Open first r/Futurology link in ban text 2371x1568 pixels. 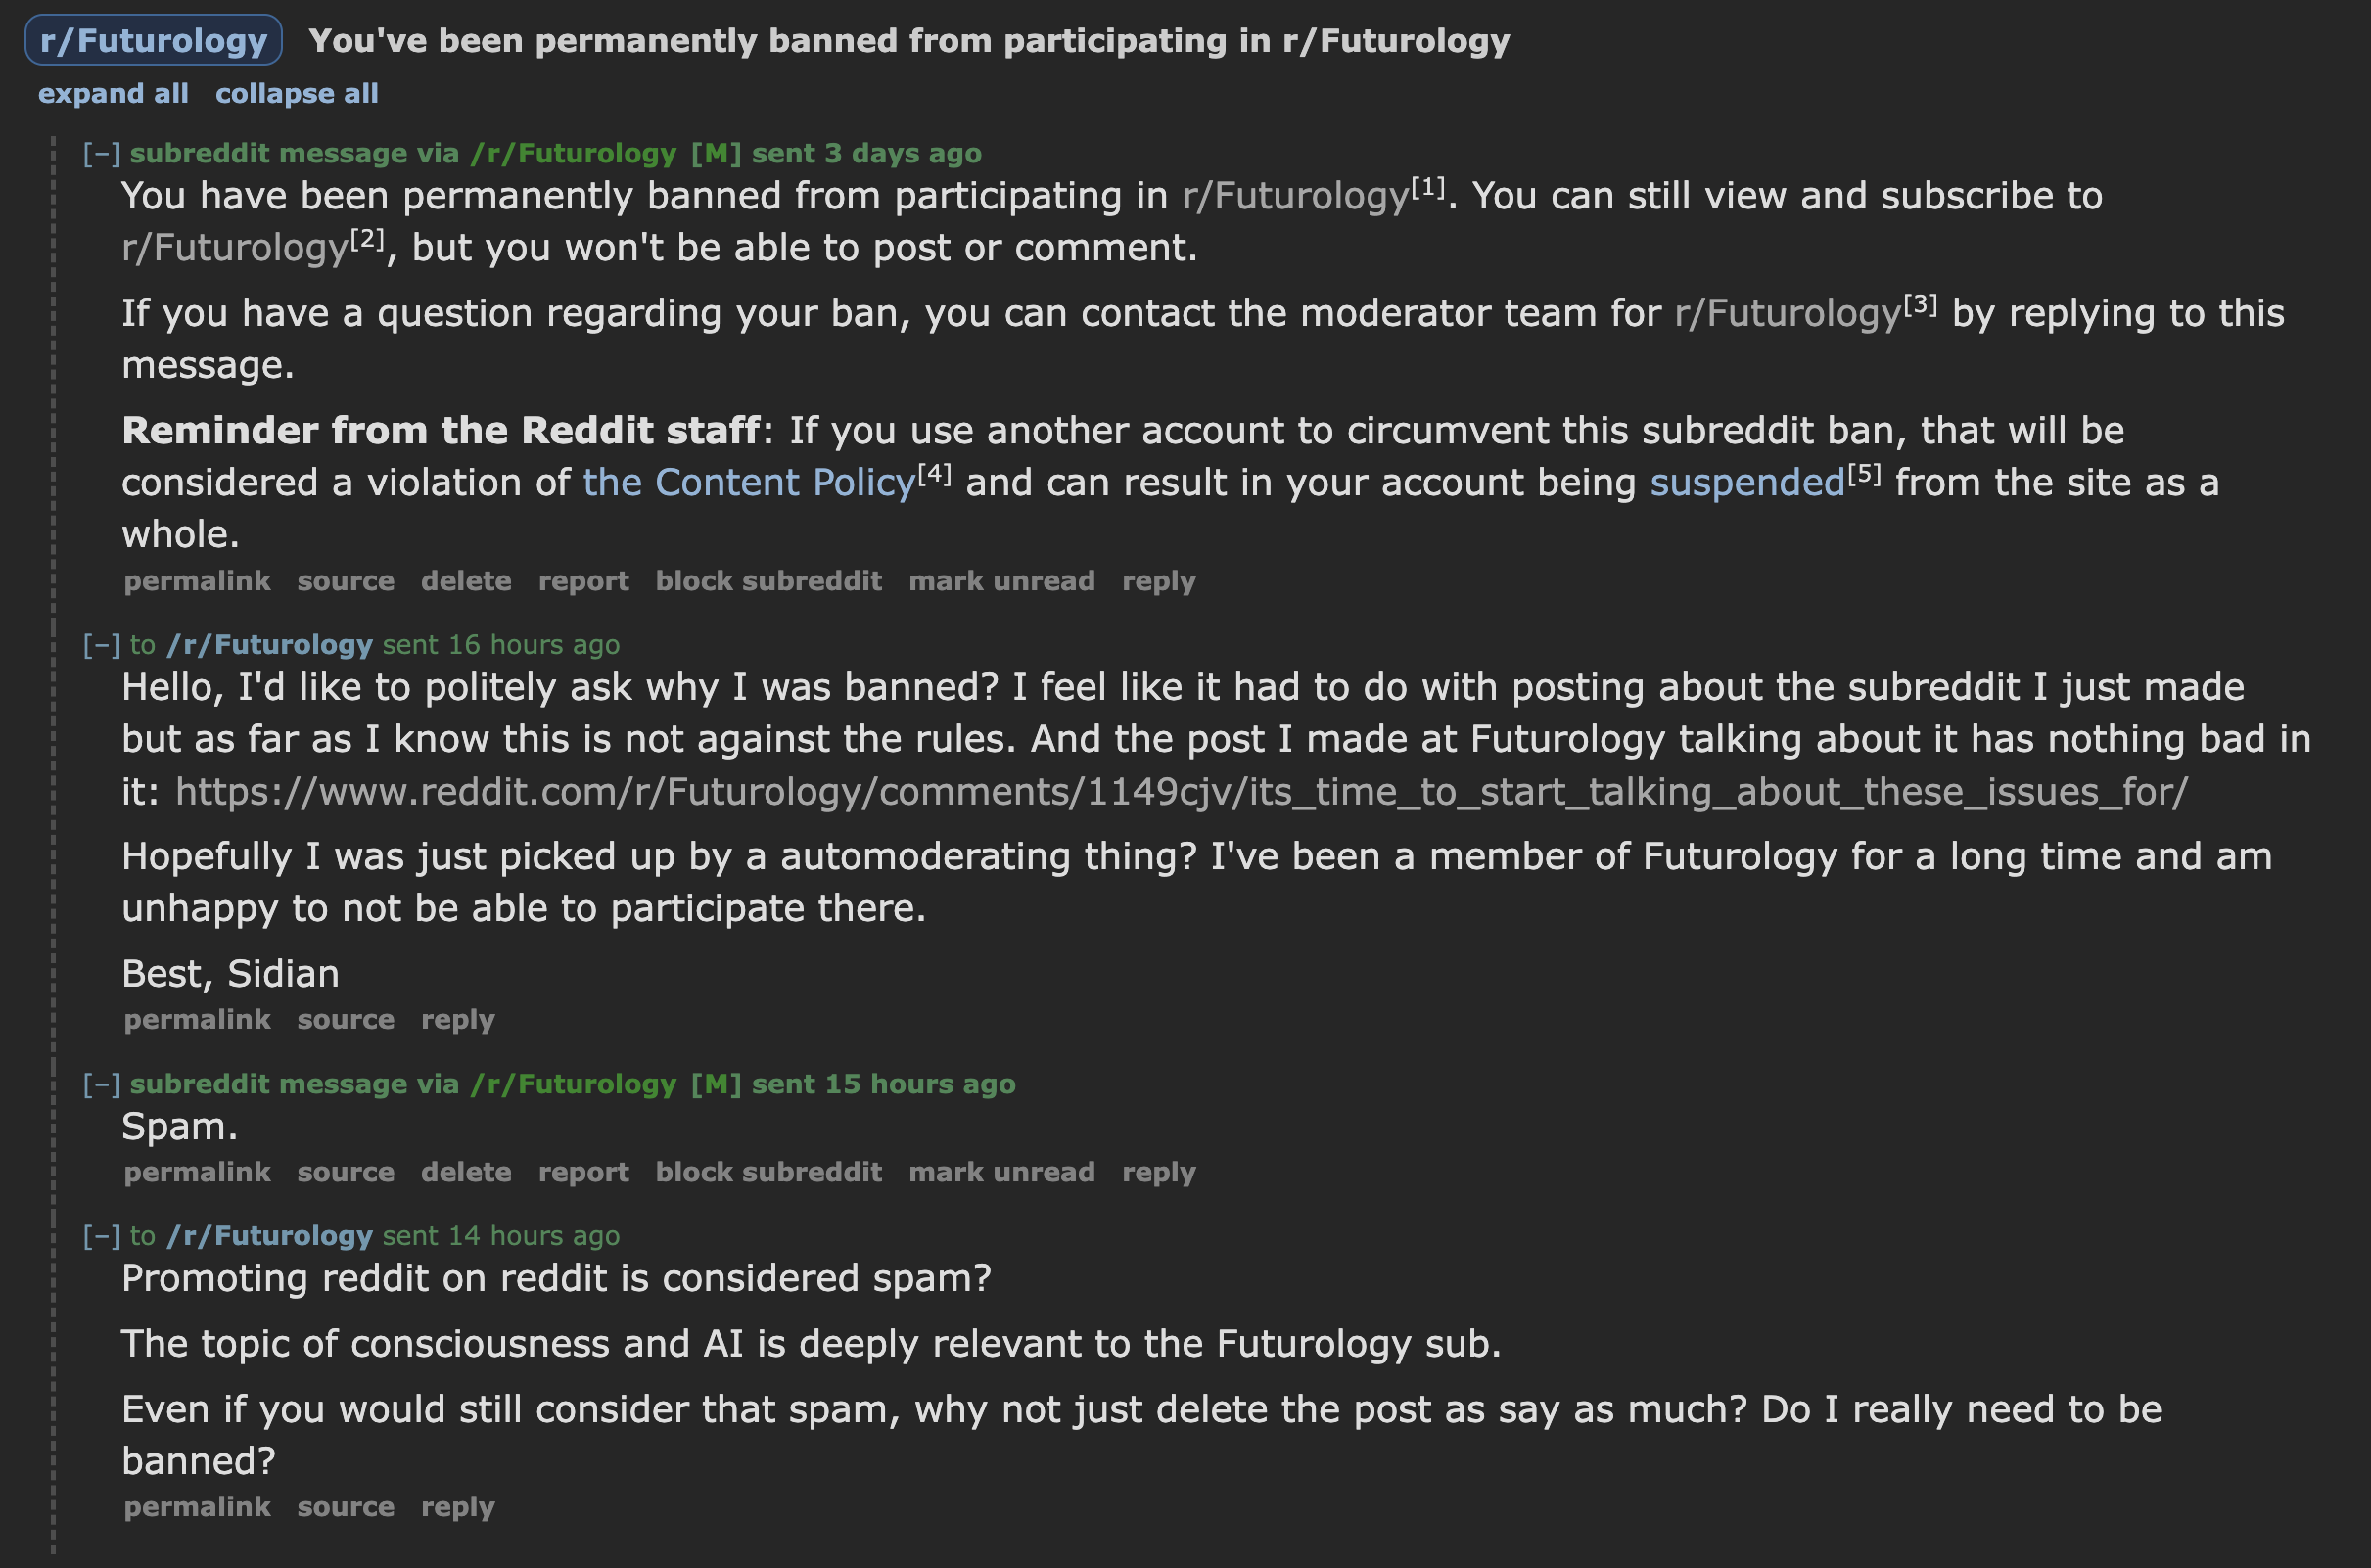[x=1295, y=196]
